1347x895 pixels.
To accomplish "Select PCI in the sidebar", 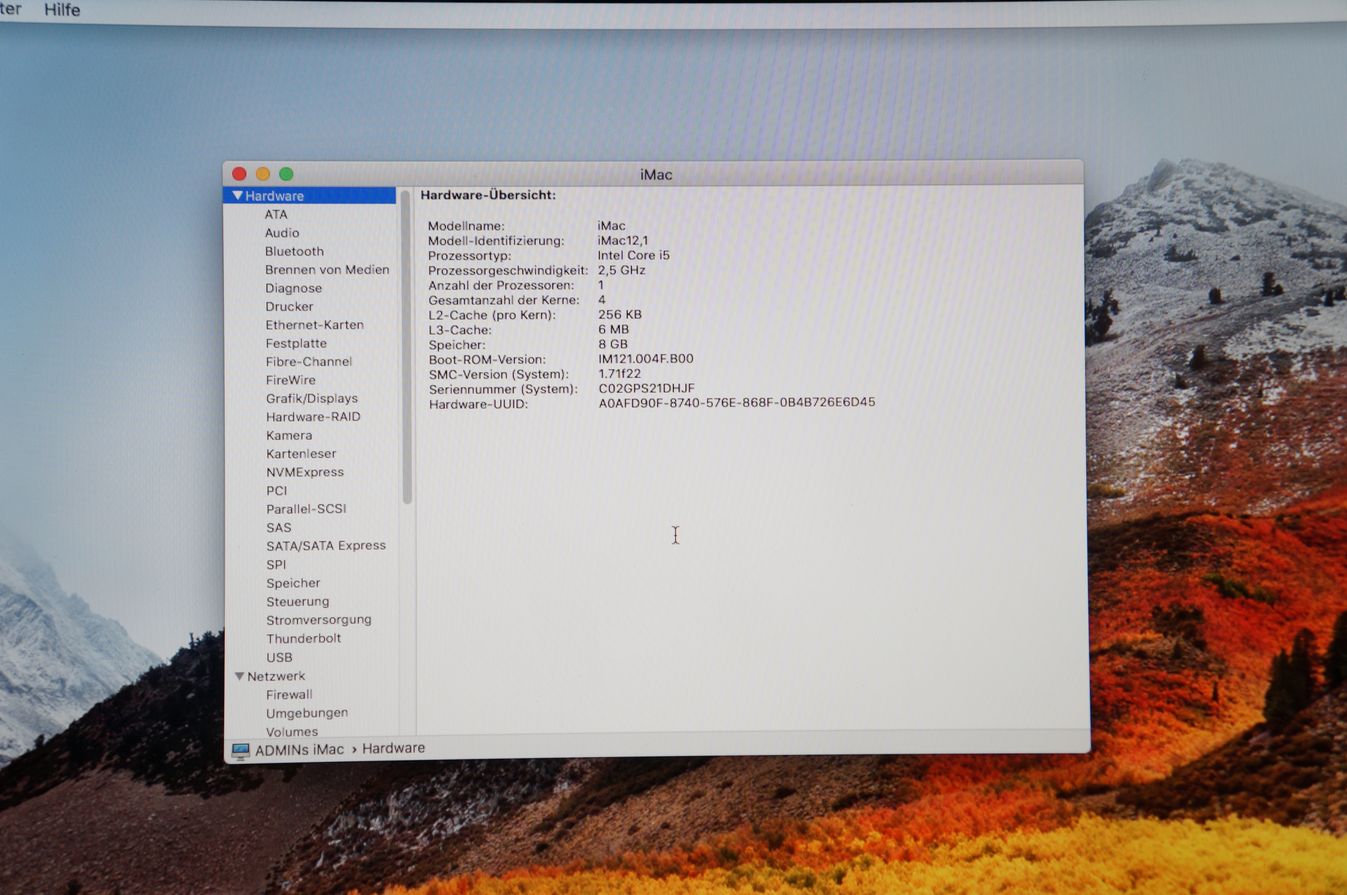I will (276, 491).
